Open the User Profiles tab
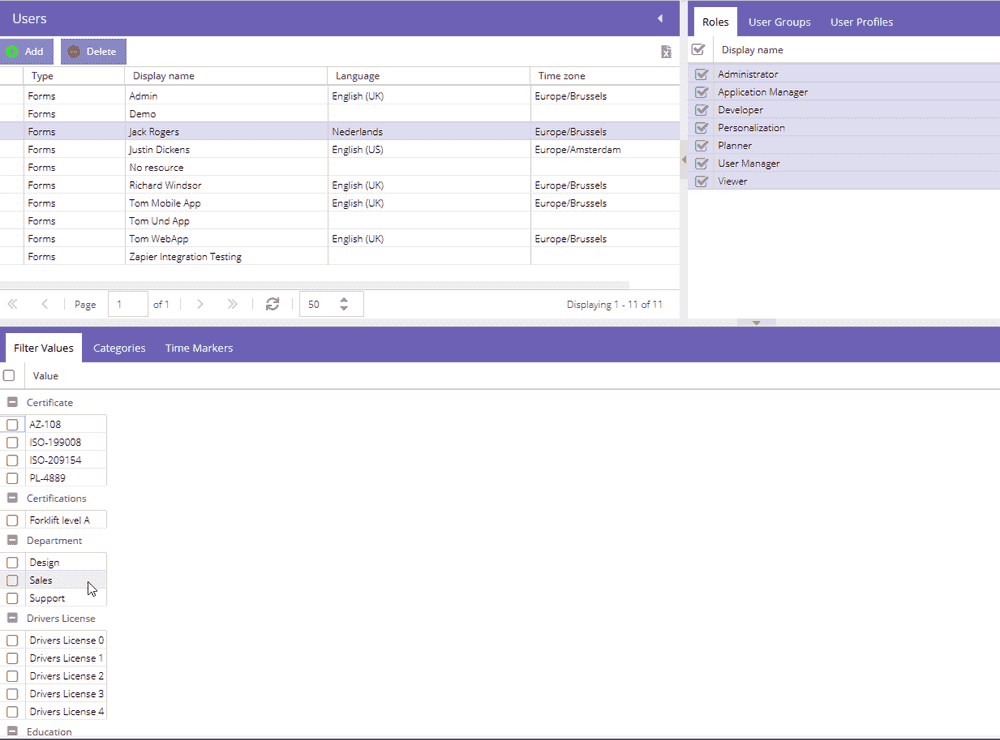Image resolution: width=1000 pixels, height=740 pixels. (862, 22)
